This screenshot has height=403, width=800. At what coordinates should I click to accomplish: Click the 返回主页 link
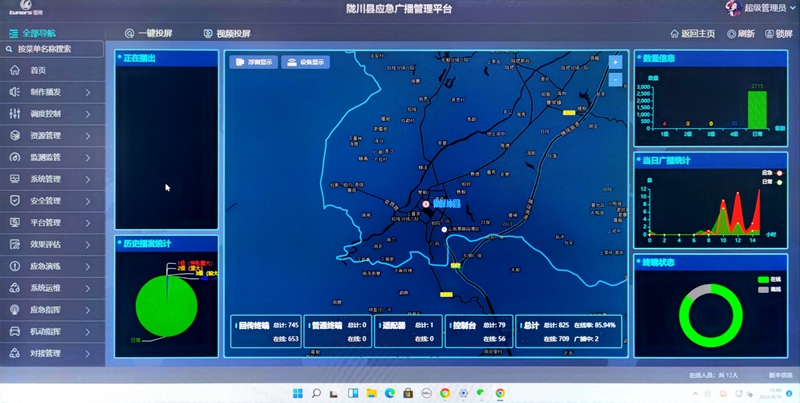point(692,34)
